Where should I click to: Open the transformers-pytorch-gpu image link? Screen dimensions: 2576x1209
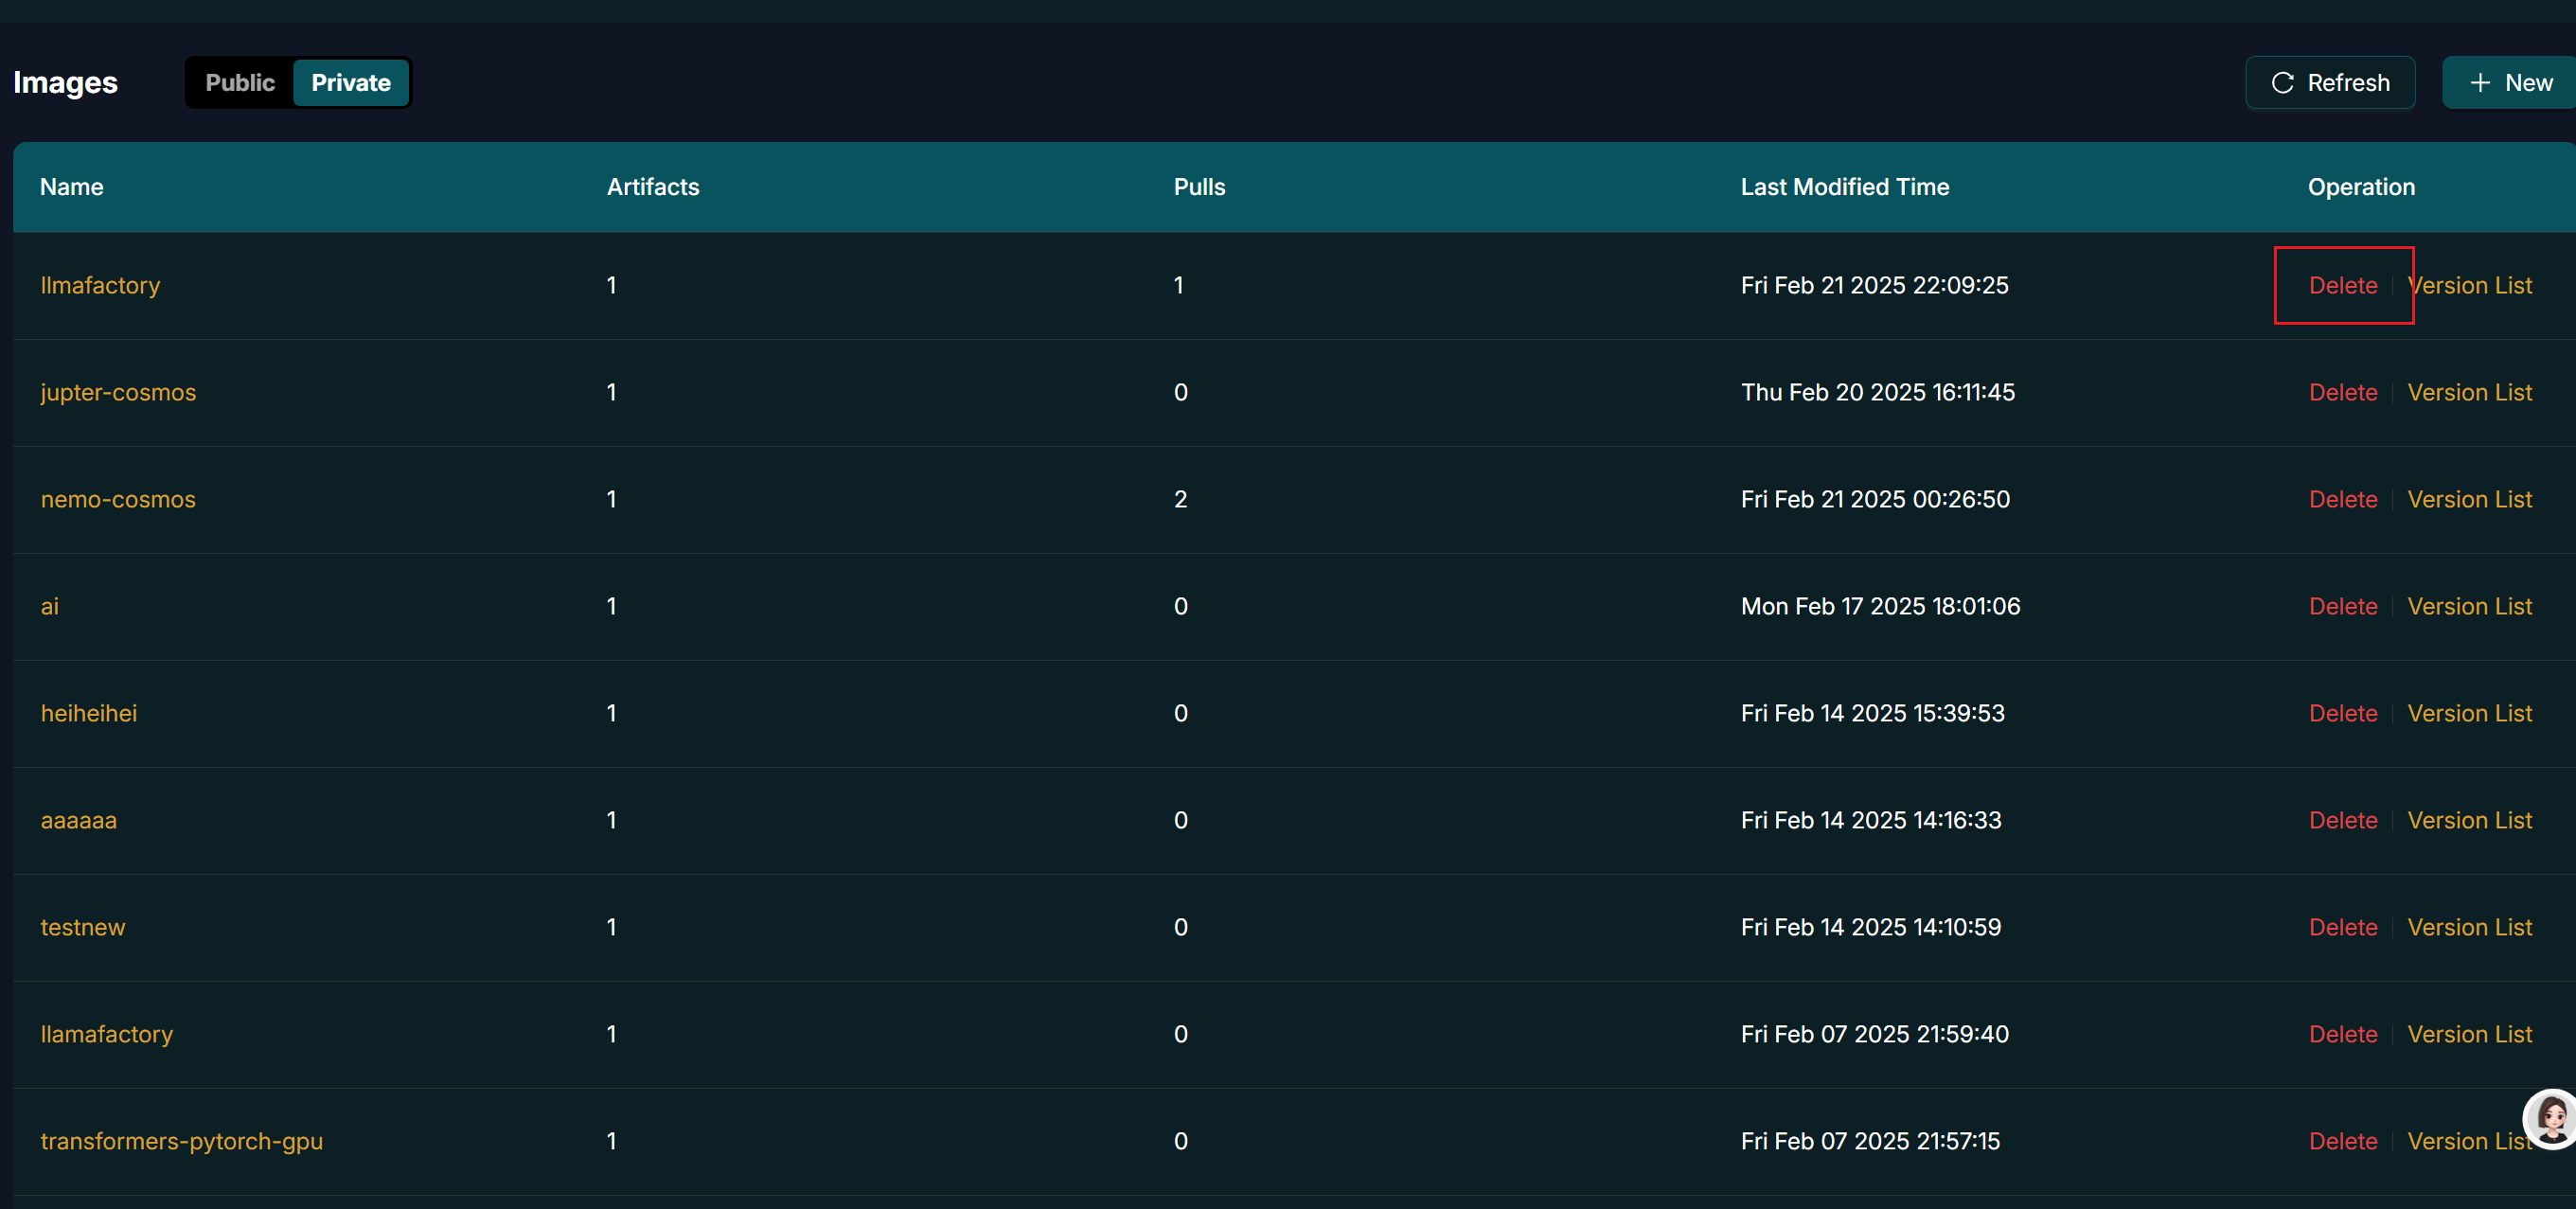(181, 1142)
